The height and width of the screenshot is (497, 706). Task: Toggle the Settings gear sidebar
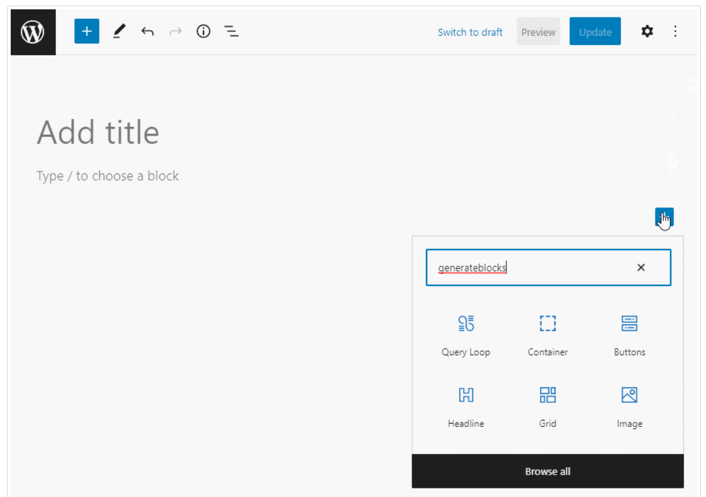tap(647, 32)
